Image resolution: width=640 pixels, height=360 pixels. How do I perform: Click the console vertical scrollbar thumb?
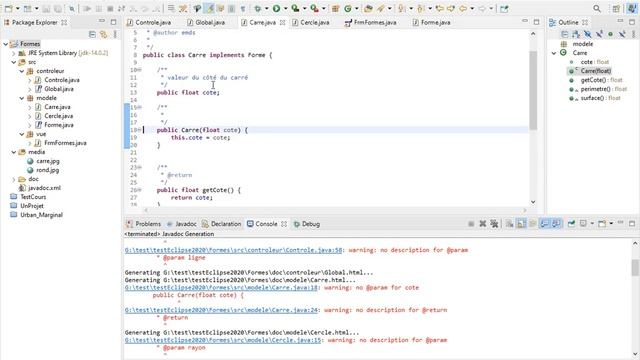coord(635,267)
